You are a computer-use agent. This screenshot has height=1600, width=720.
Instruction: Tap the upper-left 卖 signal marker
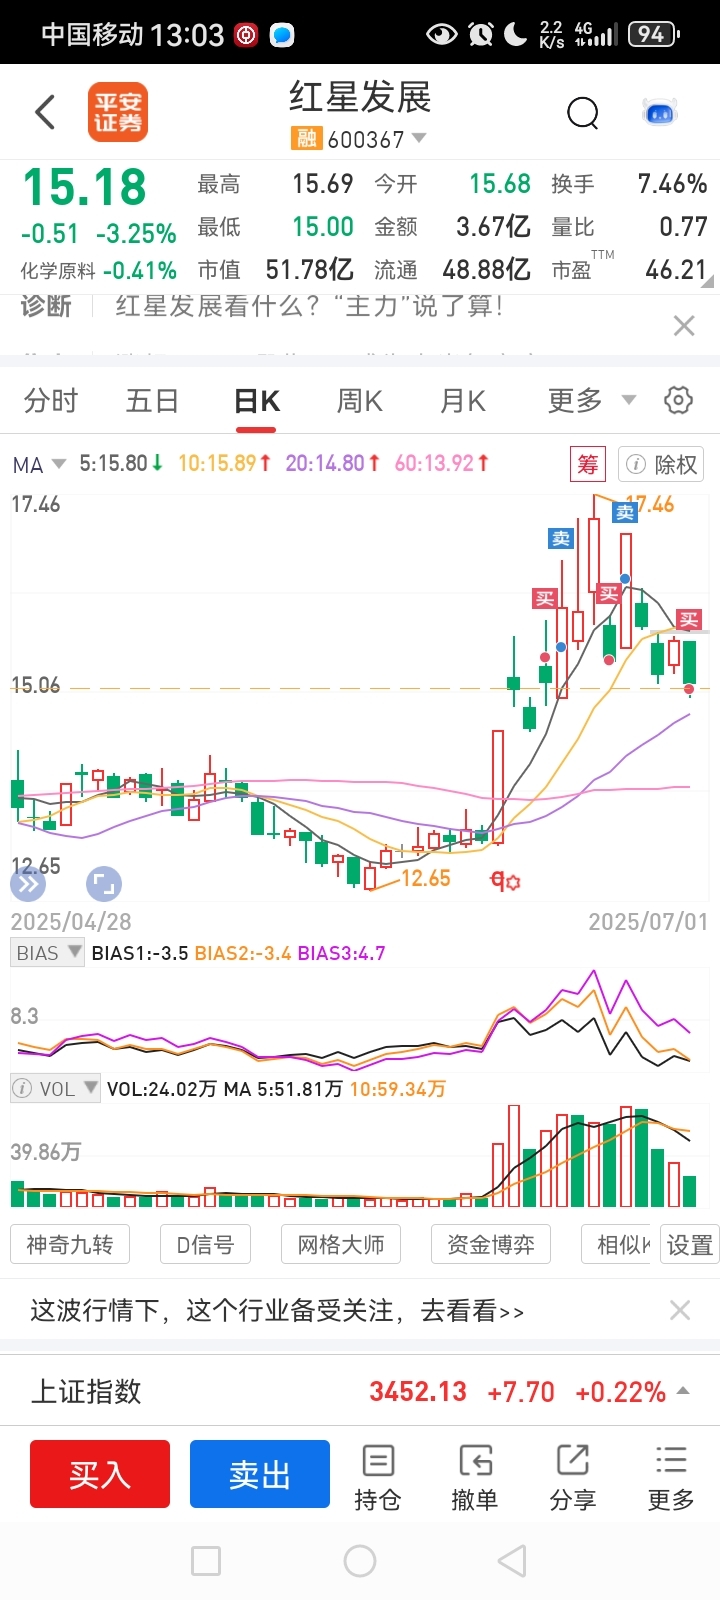coord(561,538)
